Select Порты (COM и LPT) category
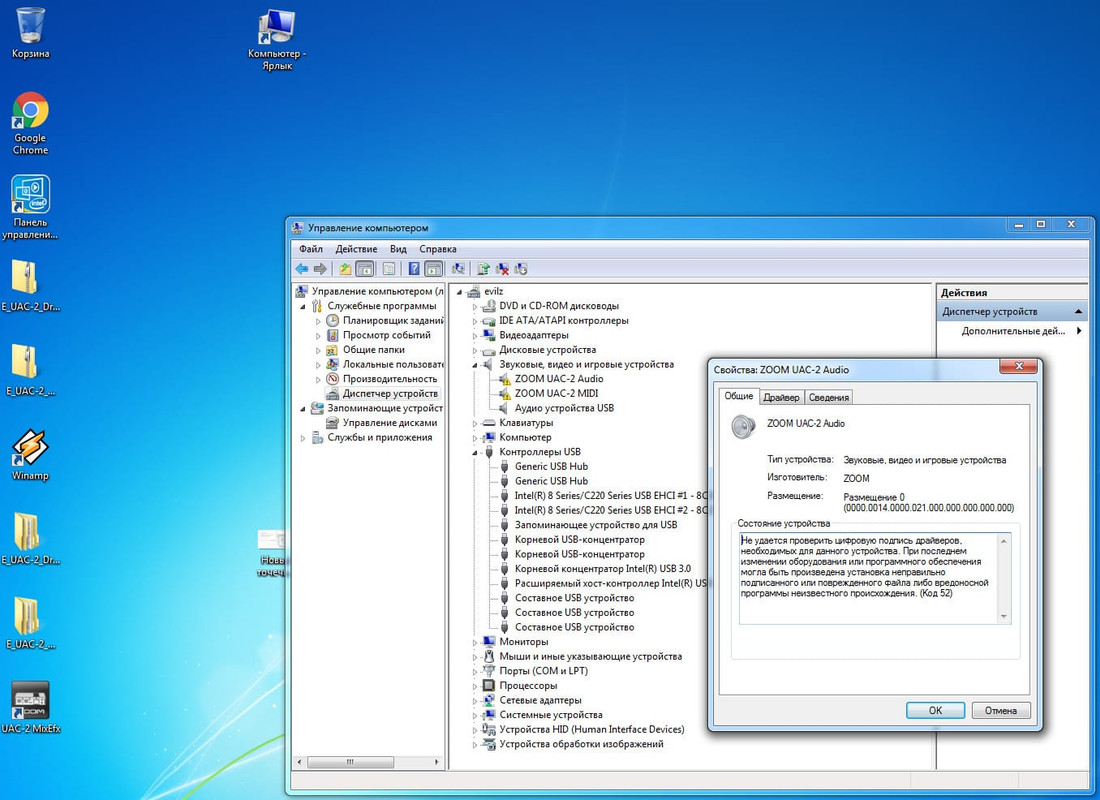This screenshot has width=1100, height=800. [x=543, y=671]
